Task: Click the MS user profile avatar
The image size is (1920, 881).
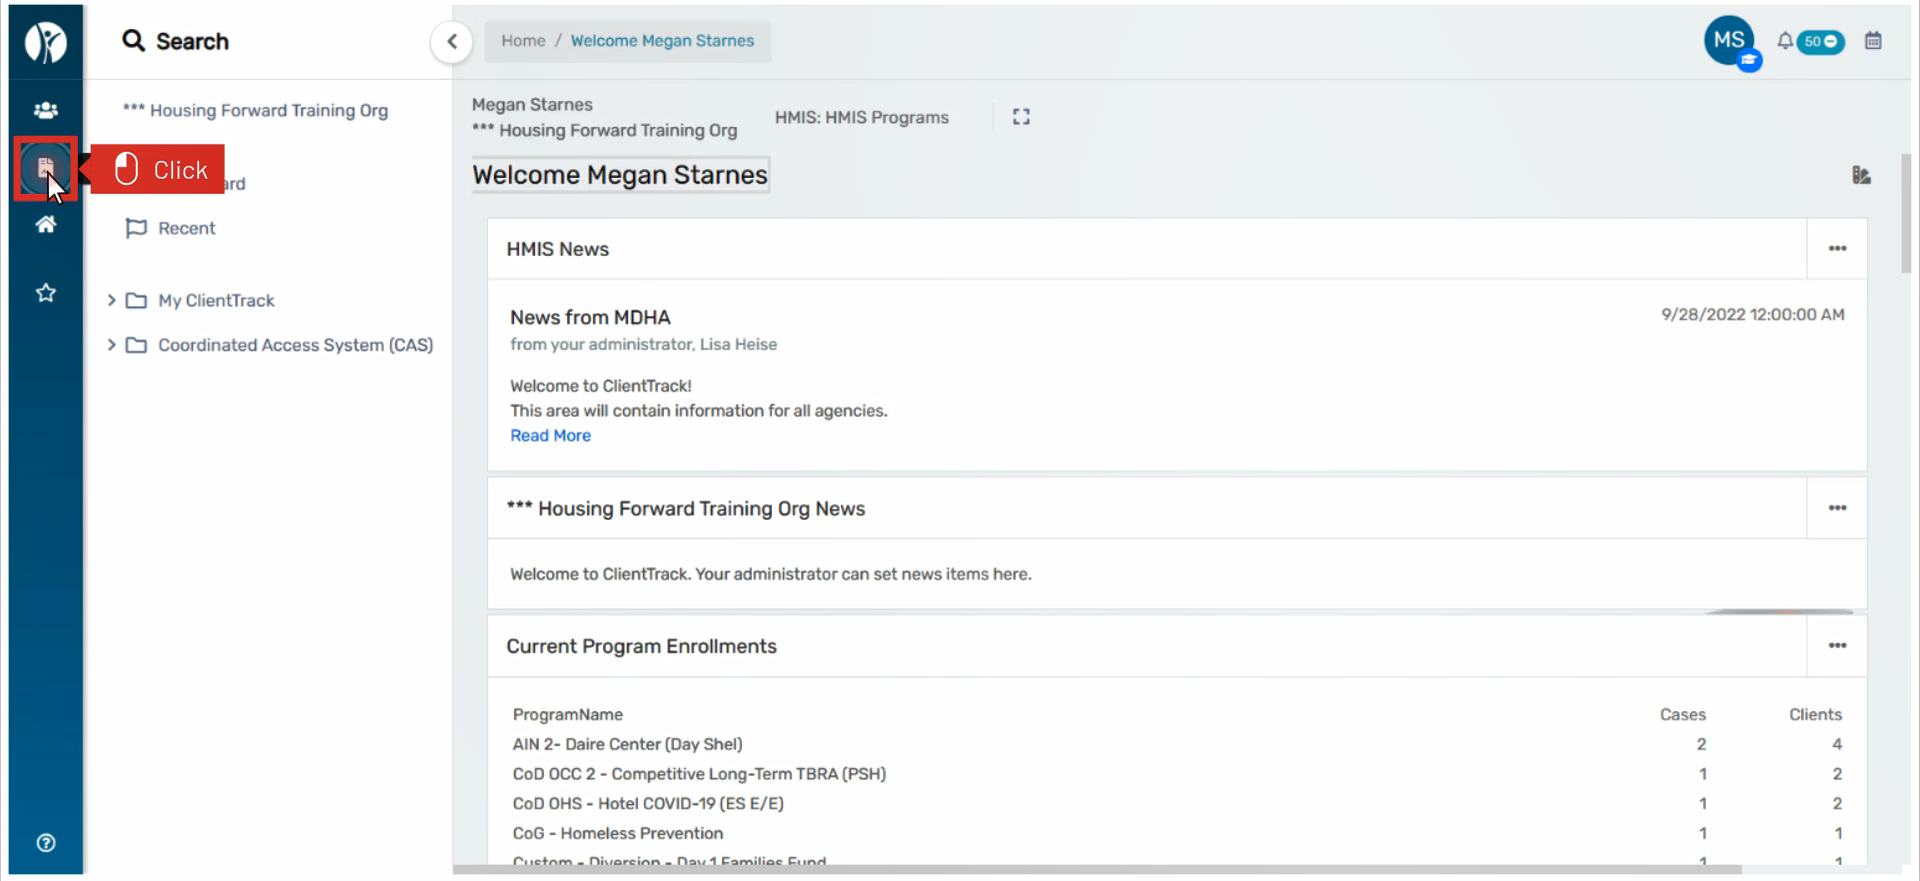Action: click(x=1728, y=41)
